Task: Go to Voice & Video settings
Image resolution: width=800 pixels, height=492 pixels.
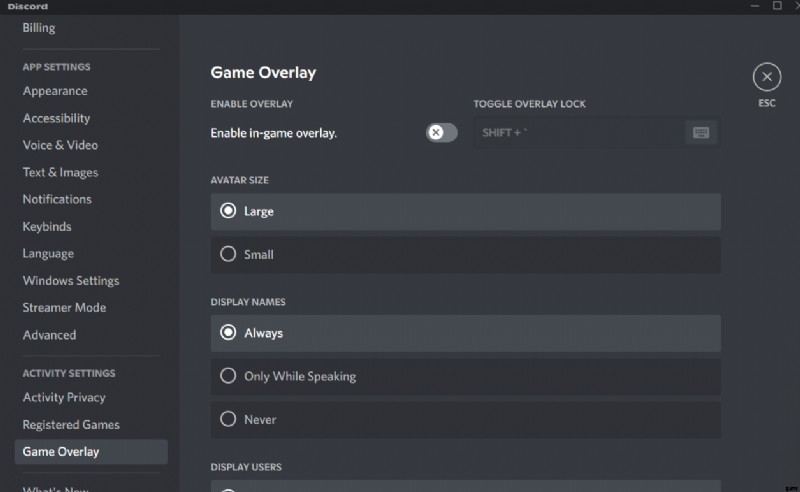Action: click(60, 145)
